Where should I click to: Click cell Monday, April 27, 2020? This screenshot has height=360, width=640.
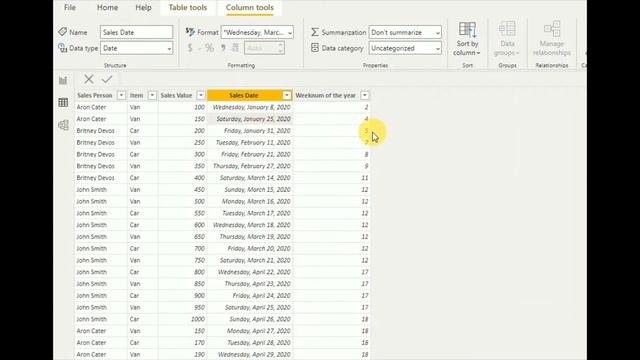(250, 331)
